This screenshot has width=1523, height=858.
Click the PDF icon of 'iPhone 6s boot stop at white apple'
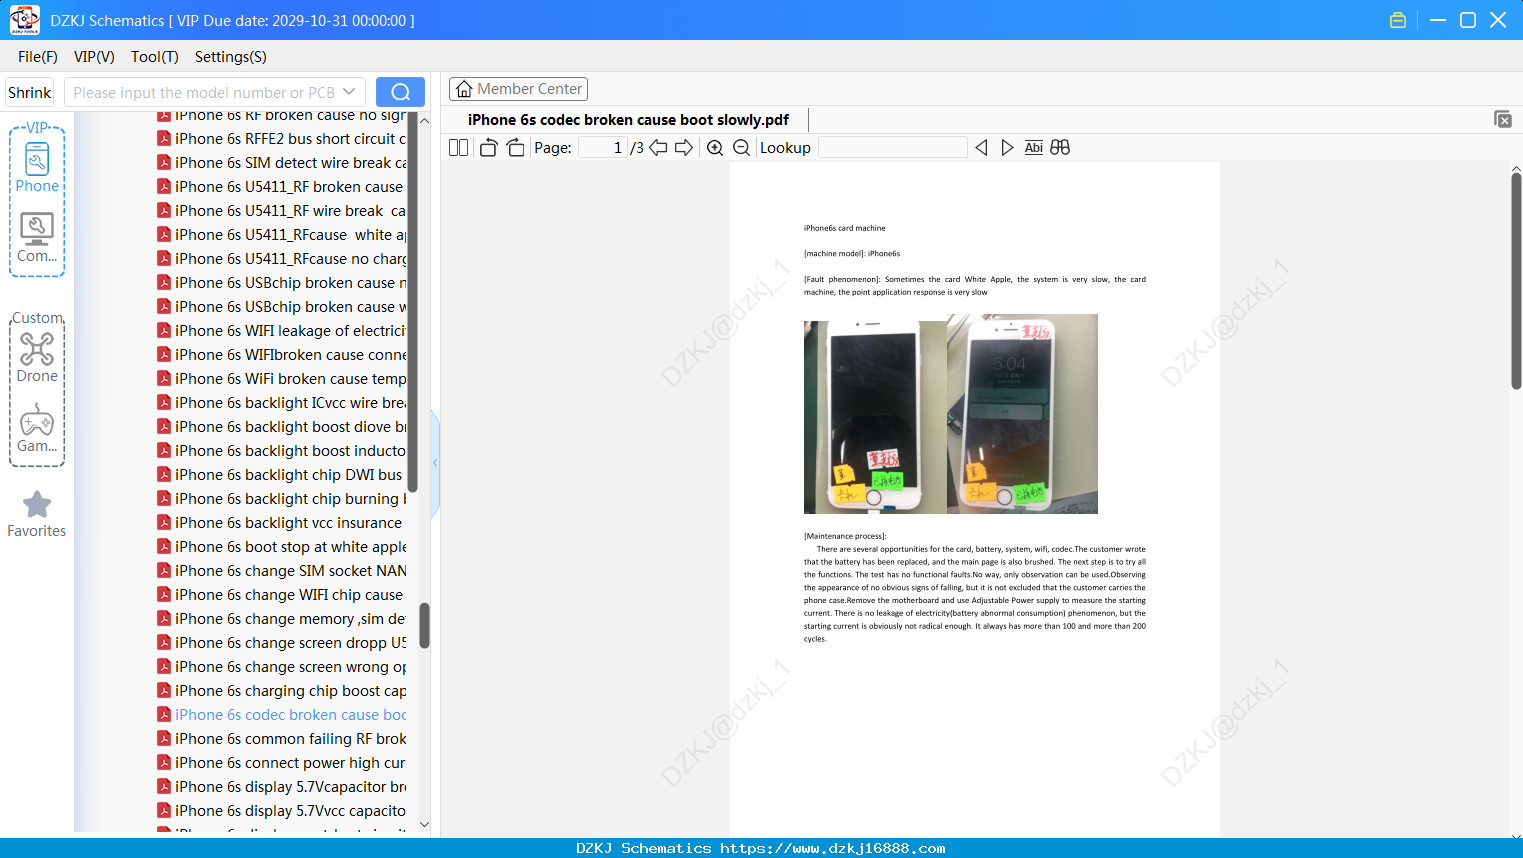(164, 546)
